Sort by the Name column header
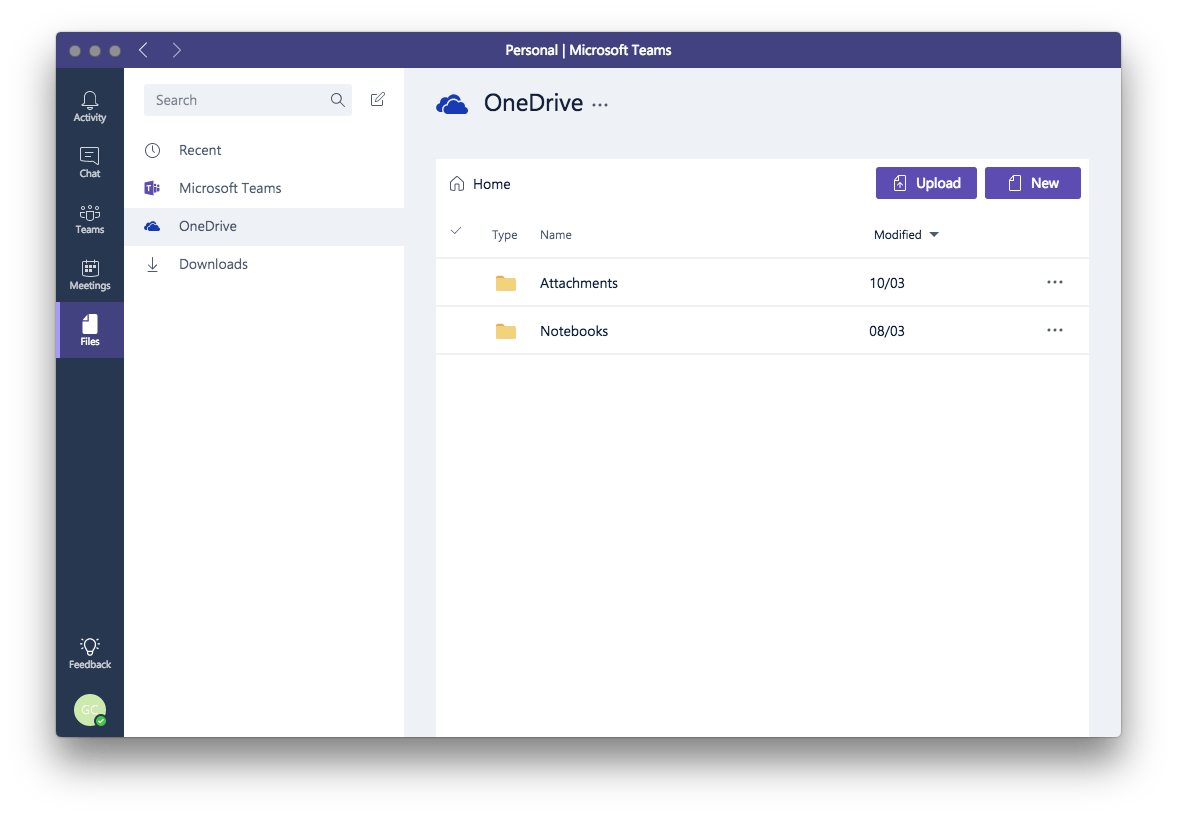Viewport: 1177px width, 817px height. tap(555, 235)
